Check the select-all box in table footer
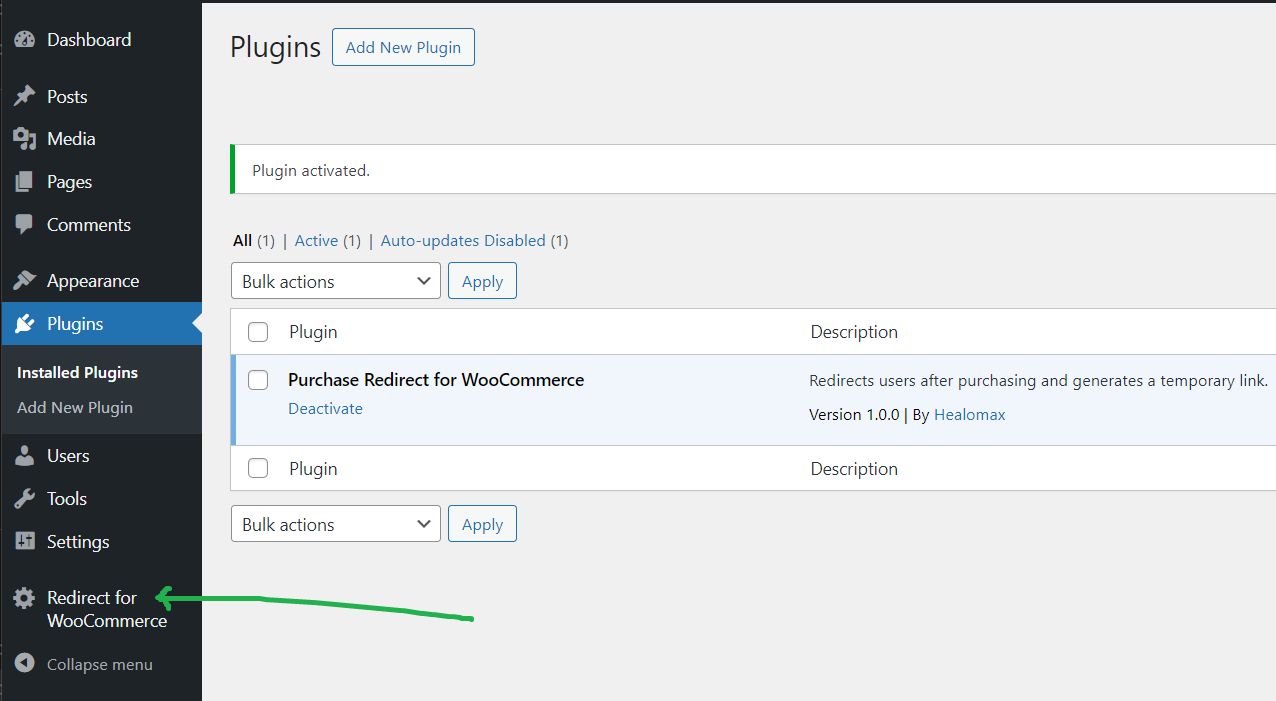Screen dimensions: 1276x701 (258, 468)
